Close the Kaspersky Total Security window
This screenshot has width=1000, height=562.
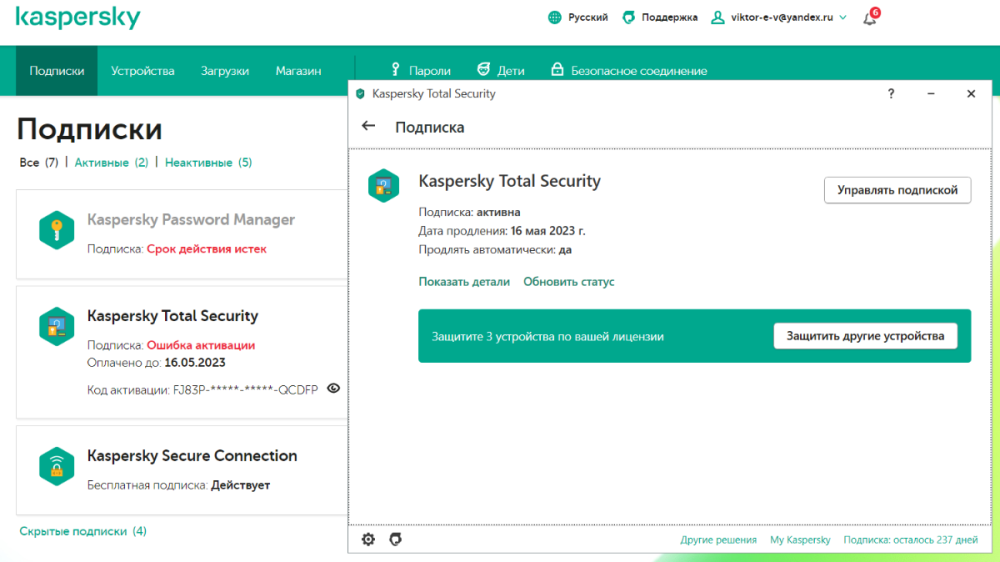pyautogui.click(x=971, y=94)
